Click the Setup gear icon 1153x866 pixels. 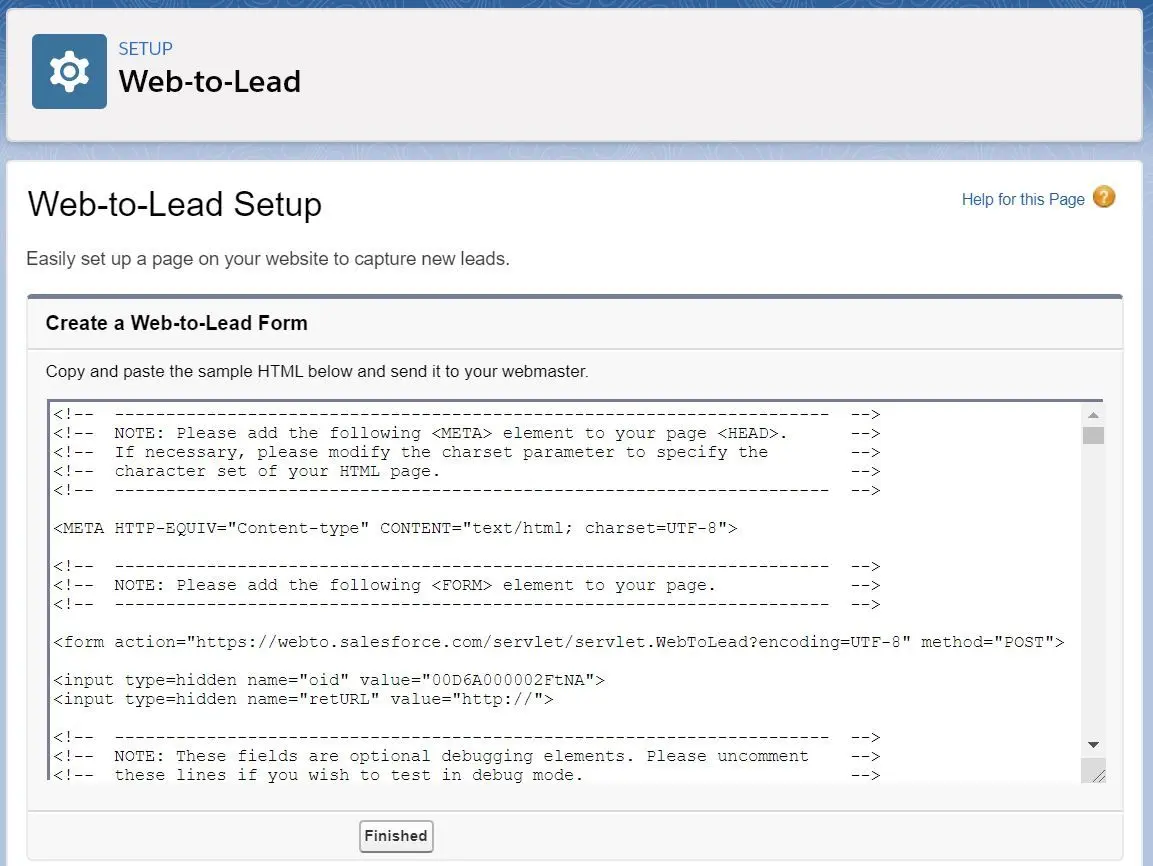(x=69, y=71)
